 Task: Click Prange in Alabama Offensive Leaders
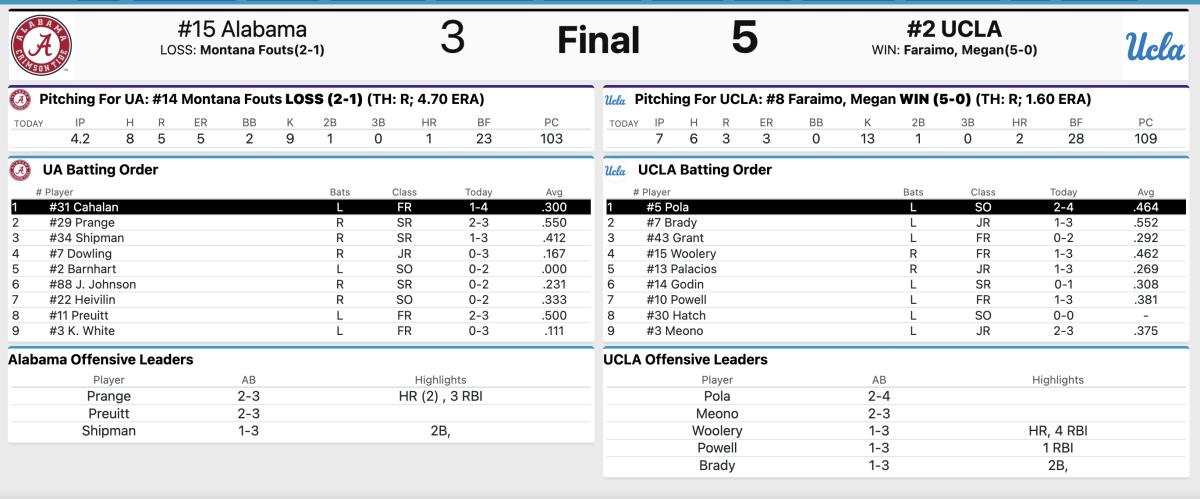tap(109, 396)
